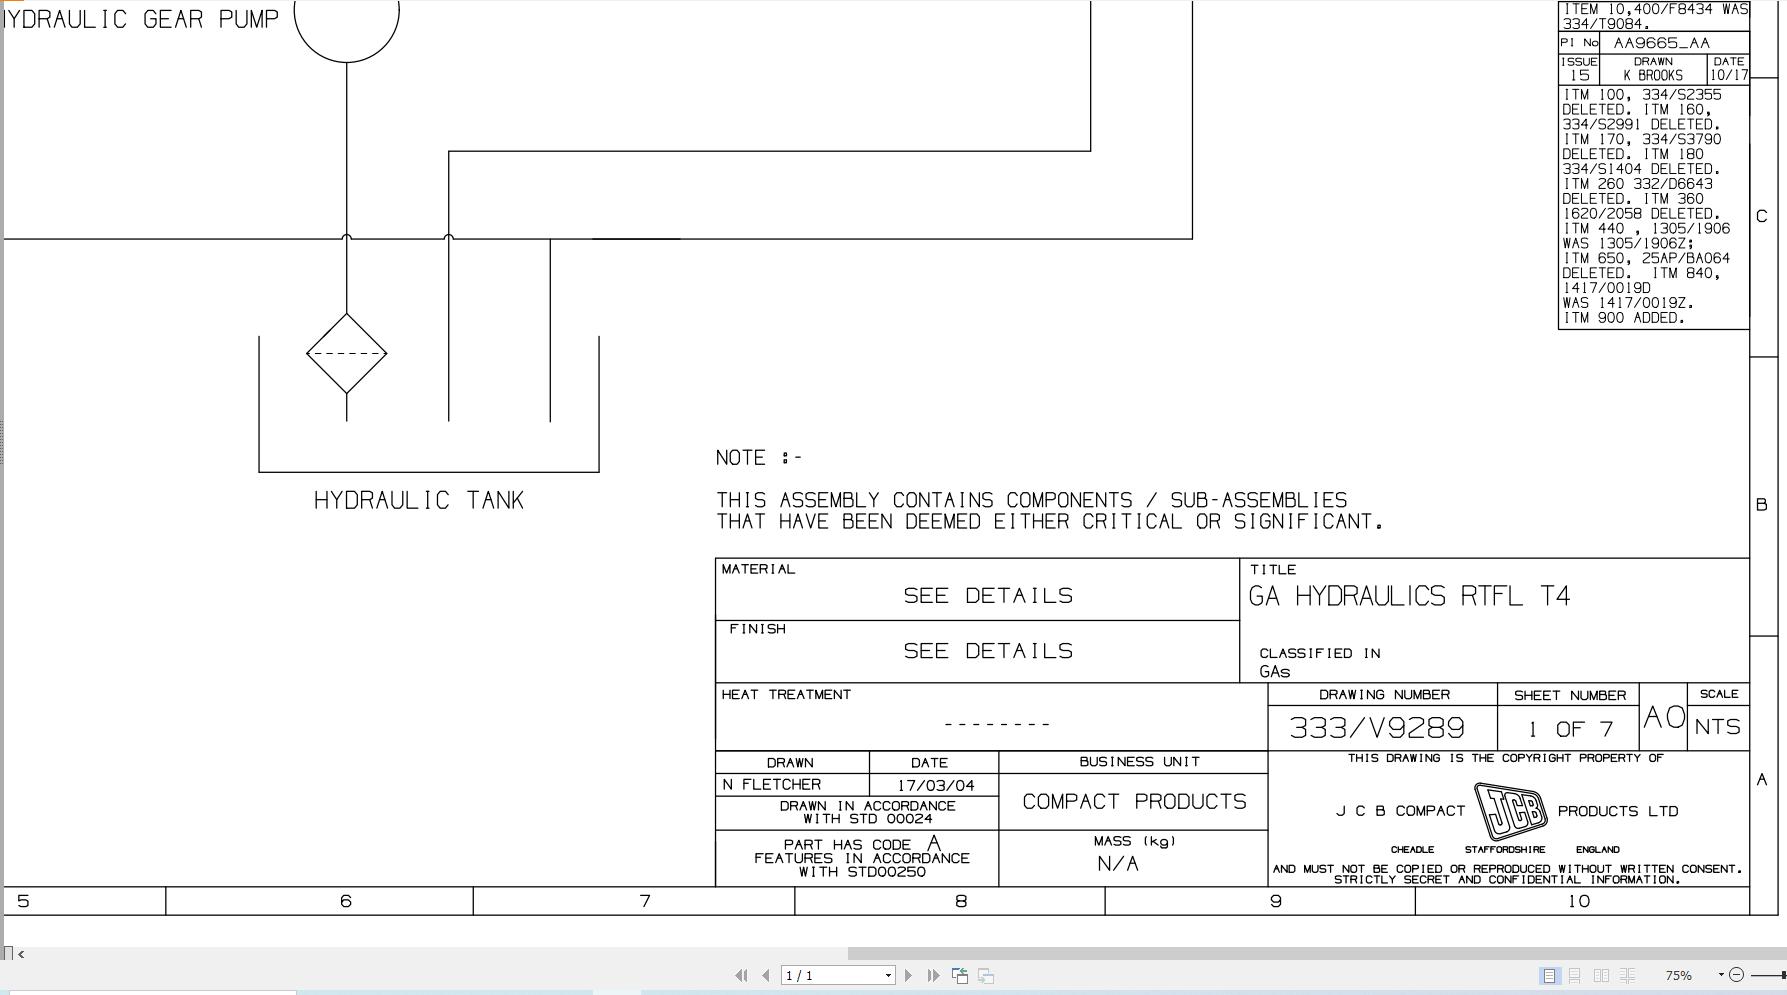Click the green import-arrow page icon beside last-page button

[x=960, y=974]
